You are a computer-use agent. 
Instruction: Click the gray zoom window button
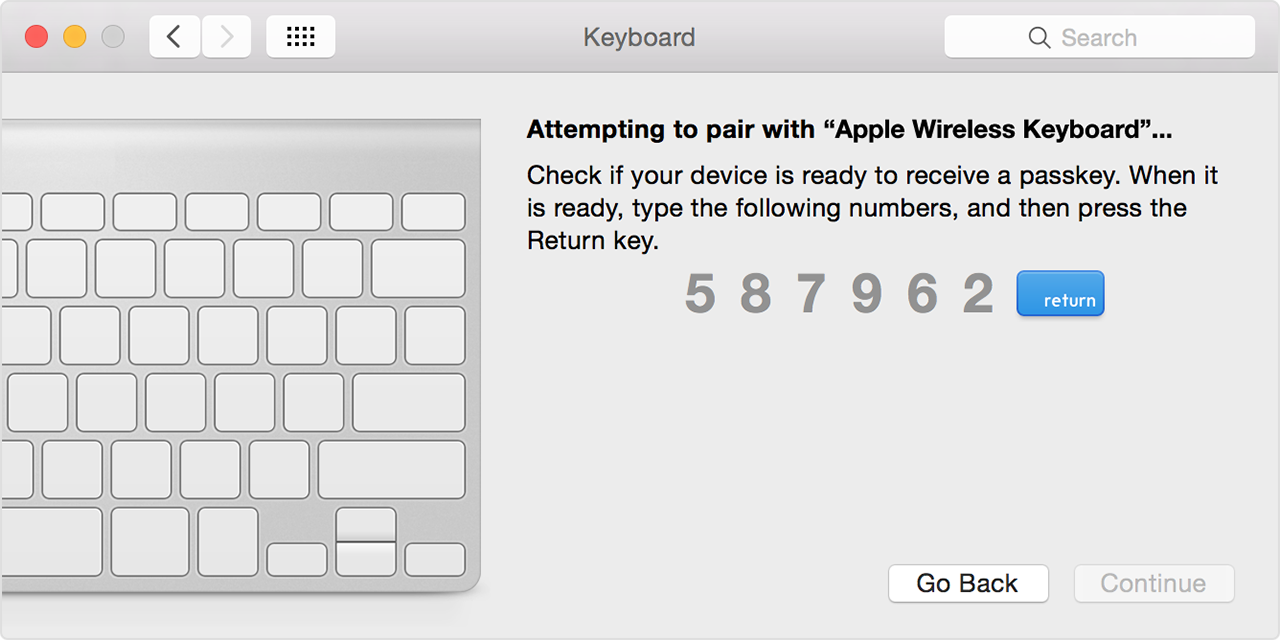[x=113, y=37]
